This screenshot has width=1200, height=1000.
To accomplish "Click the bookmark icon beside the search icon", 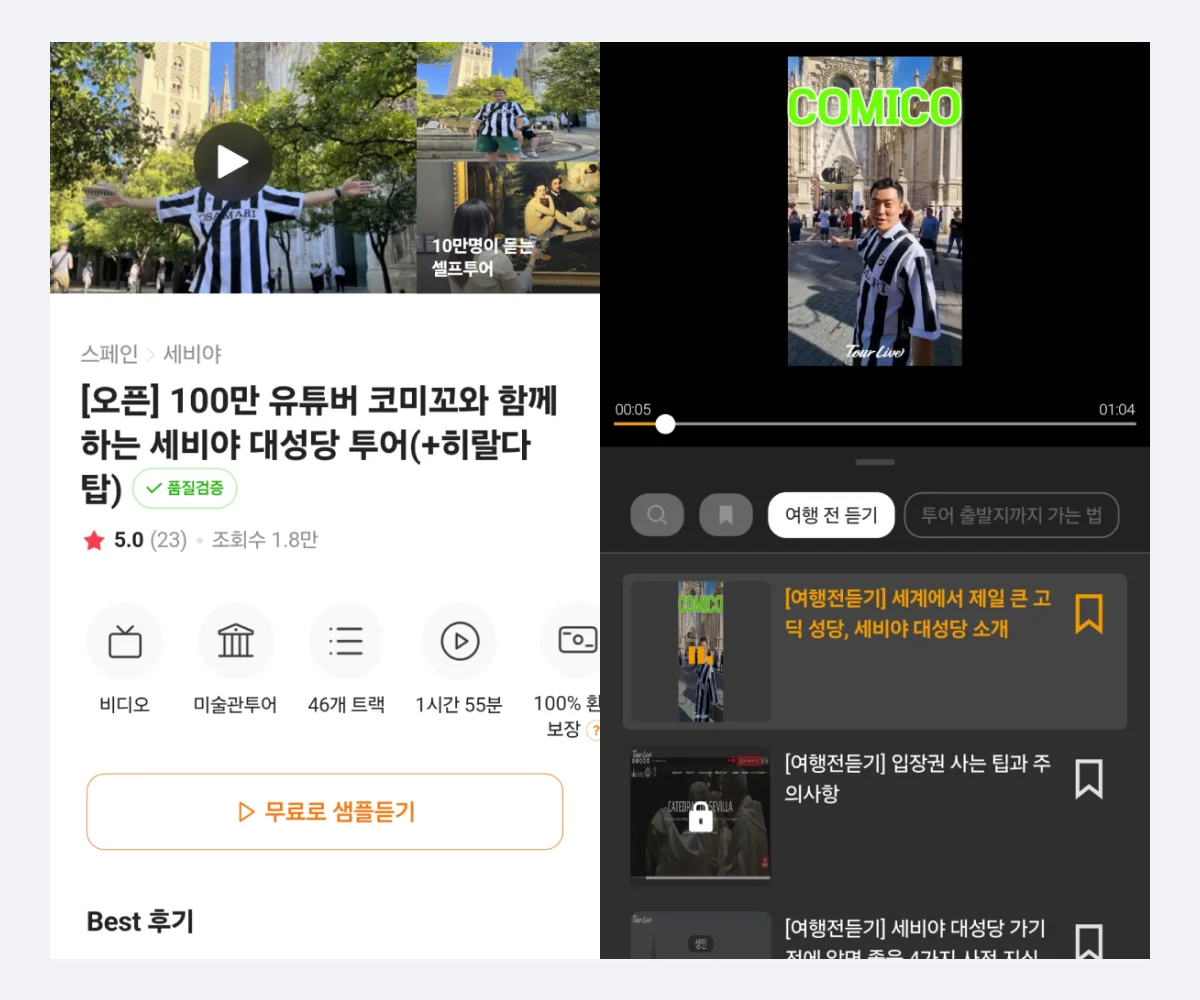I will (726, 514).
